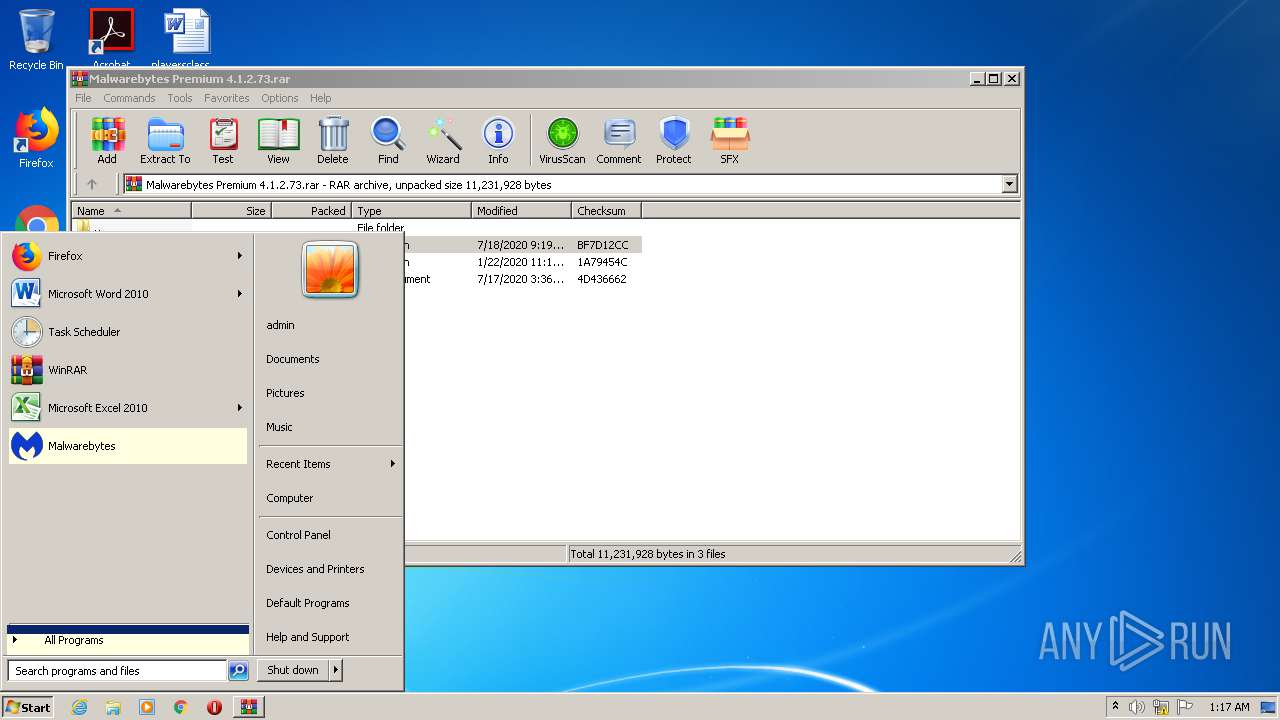Click the Extract To toolbar icon
The image size is (1280, 720).
point(165,141)
